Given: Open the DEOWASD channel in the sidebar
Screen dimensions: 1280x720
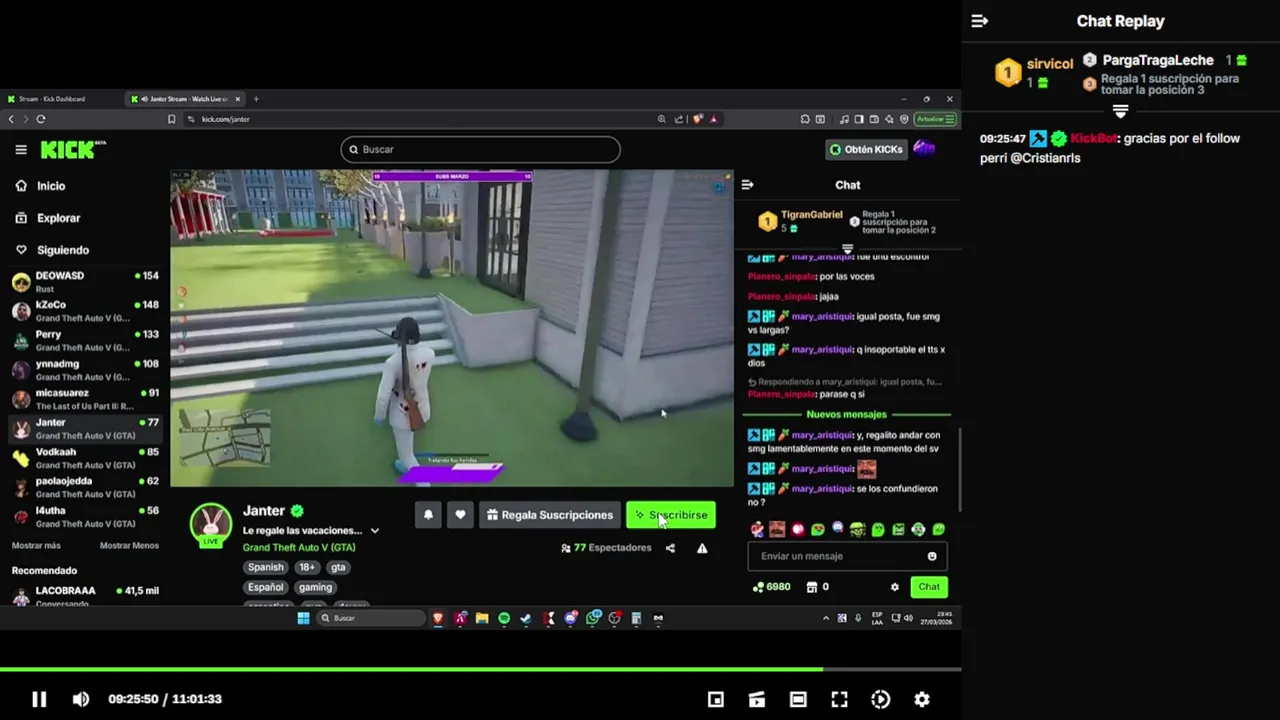Looking at the screenshot, I should click(85, 281).
